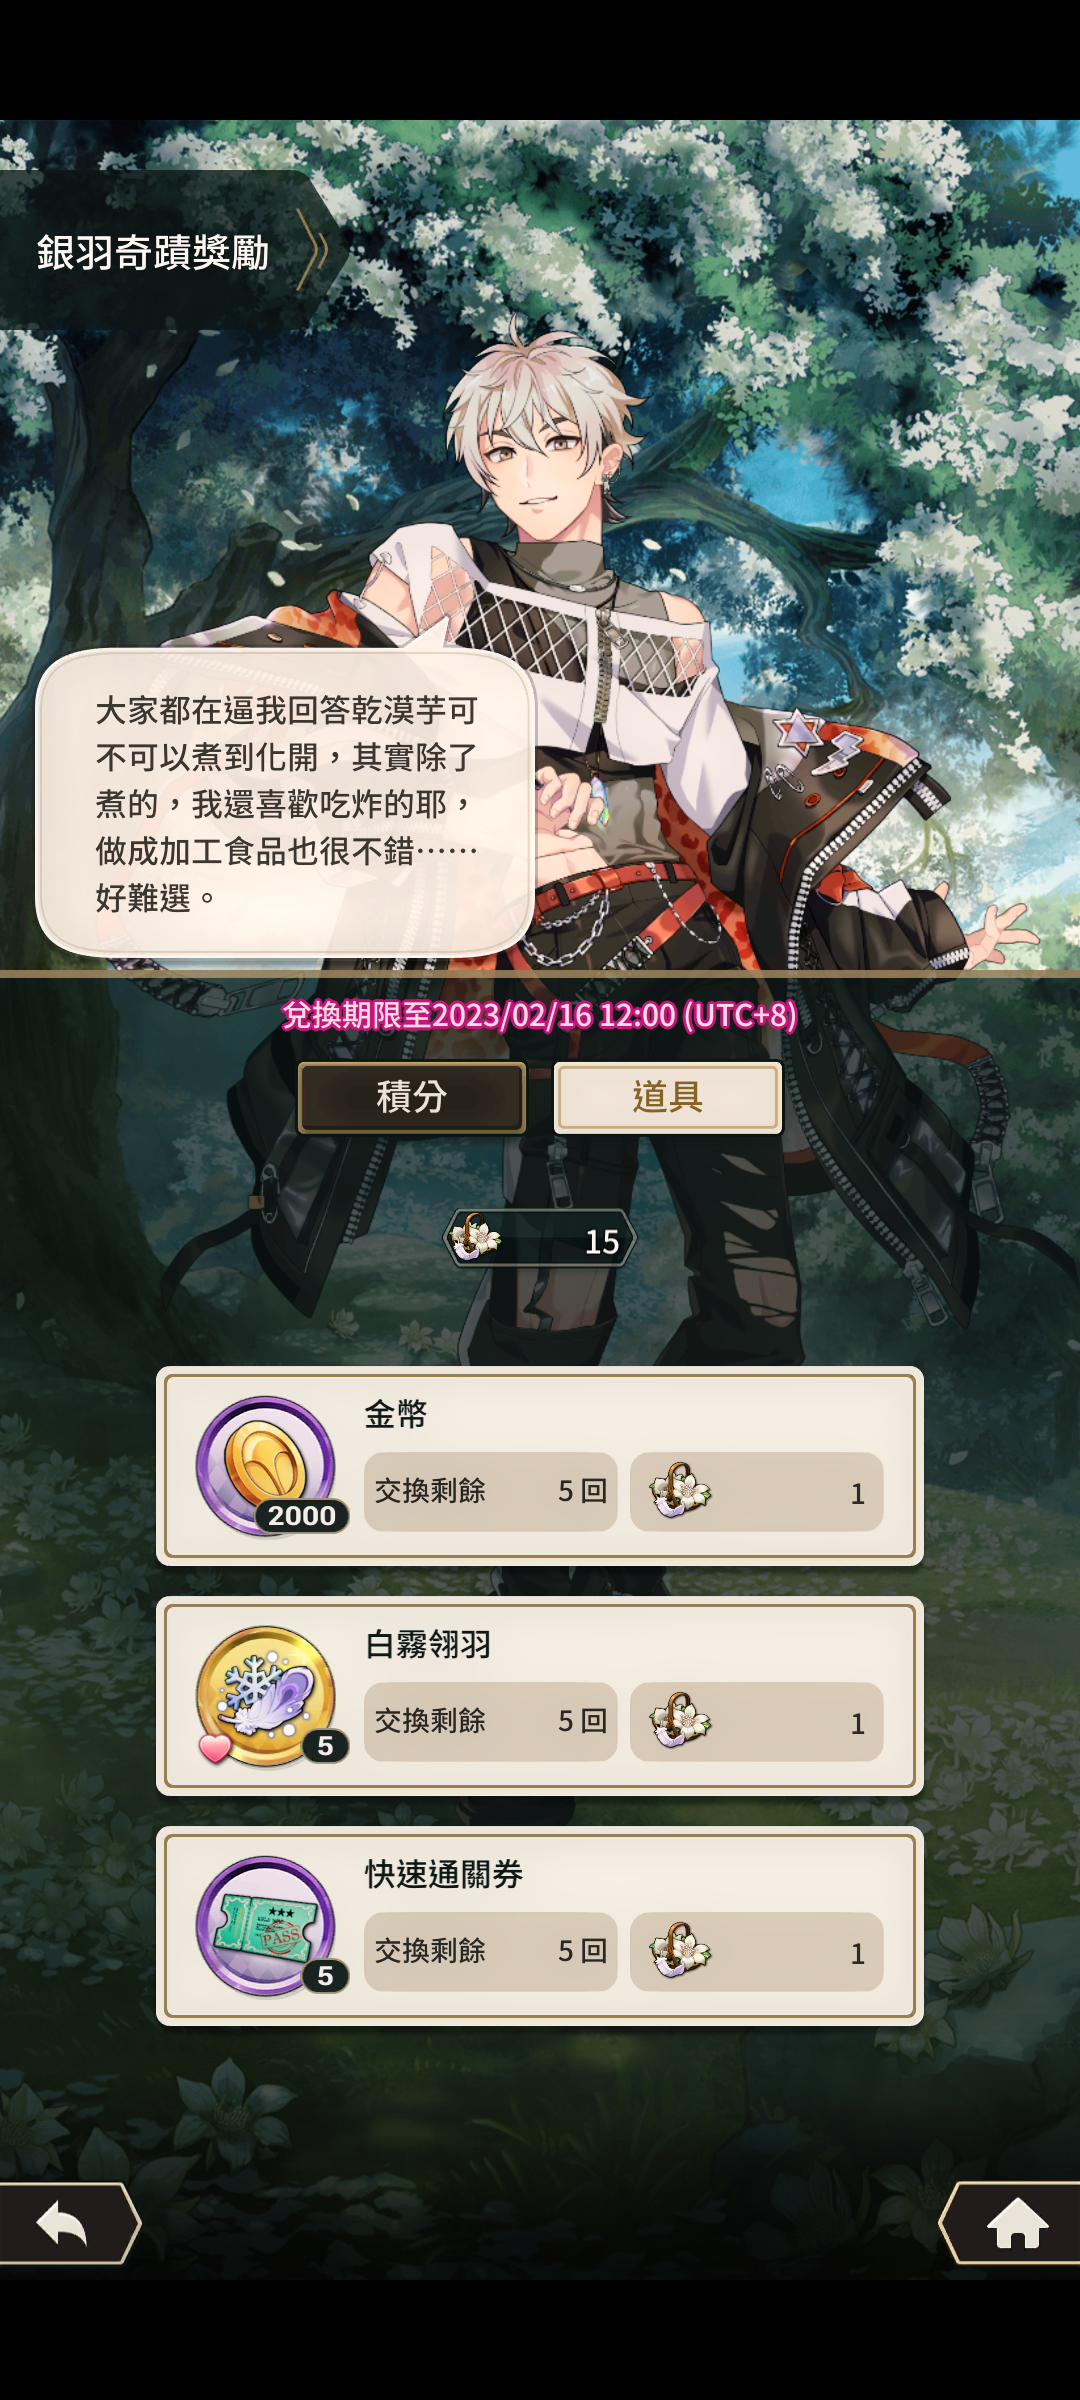Switch to the 道具 tab
The width and height of the screenshot is (1080, 2400).
point(668,1097)
